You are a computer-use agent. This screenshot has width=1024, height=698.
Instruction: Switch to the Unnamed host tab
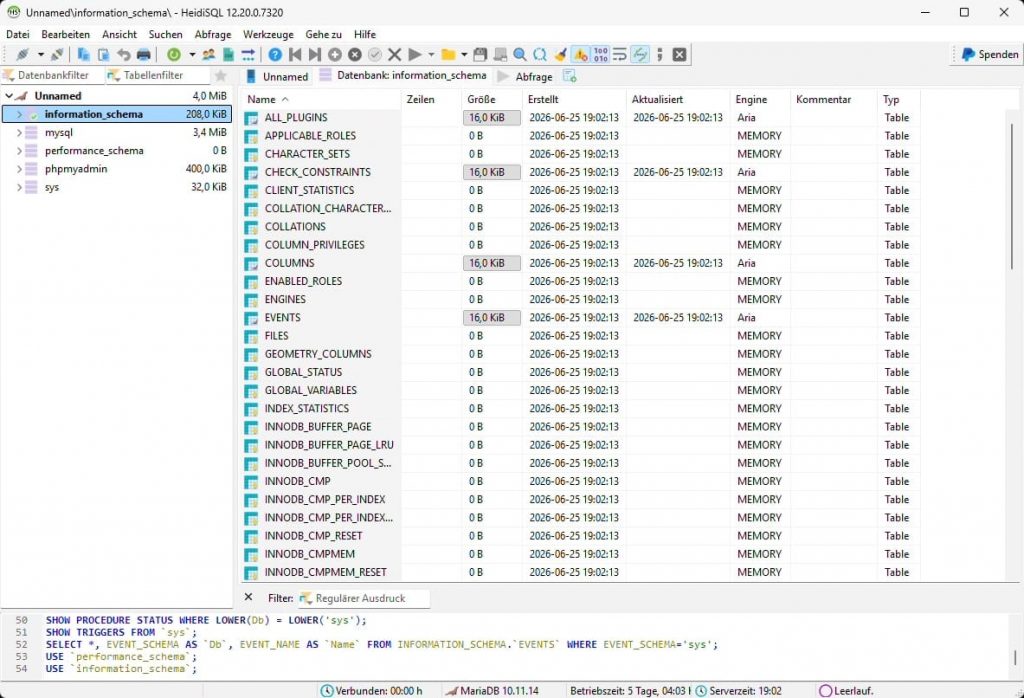(x=277, y=76)
